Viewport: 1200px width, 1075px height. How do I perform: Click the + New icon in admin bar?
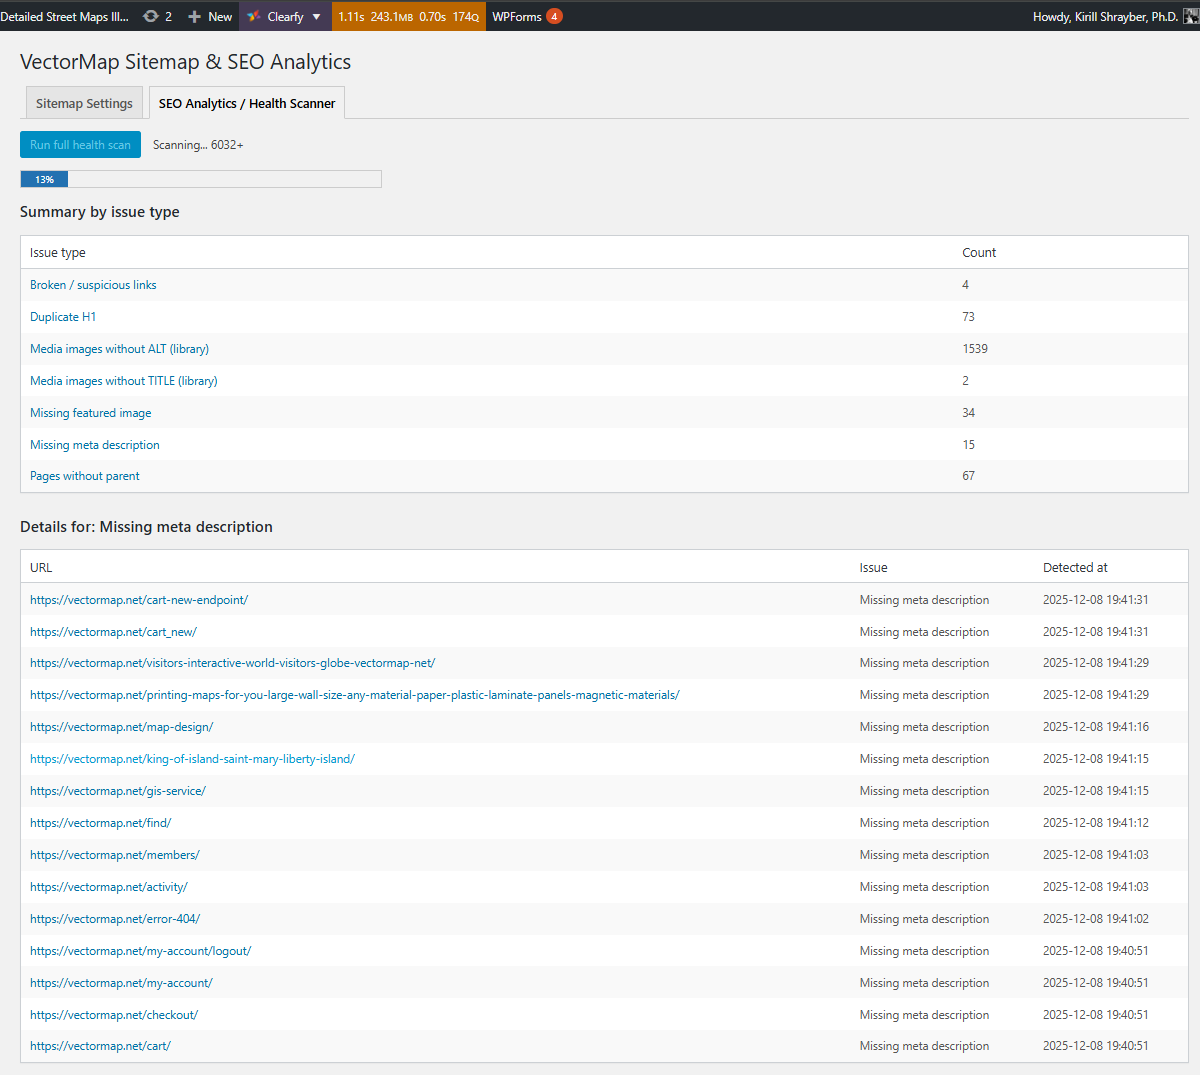click(209, 16)
